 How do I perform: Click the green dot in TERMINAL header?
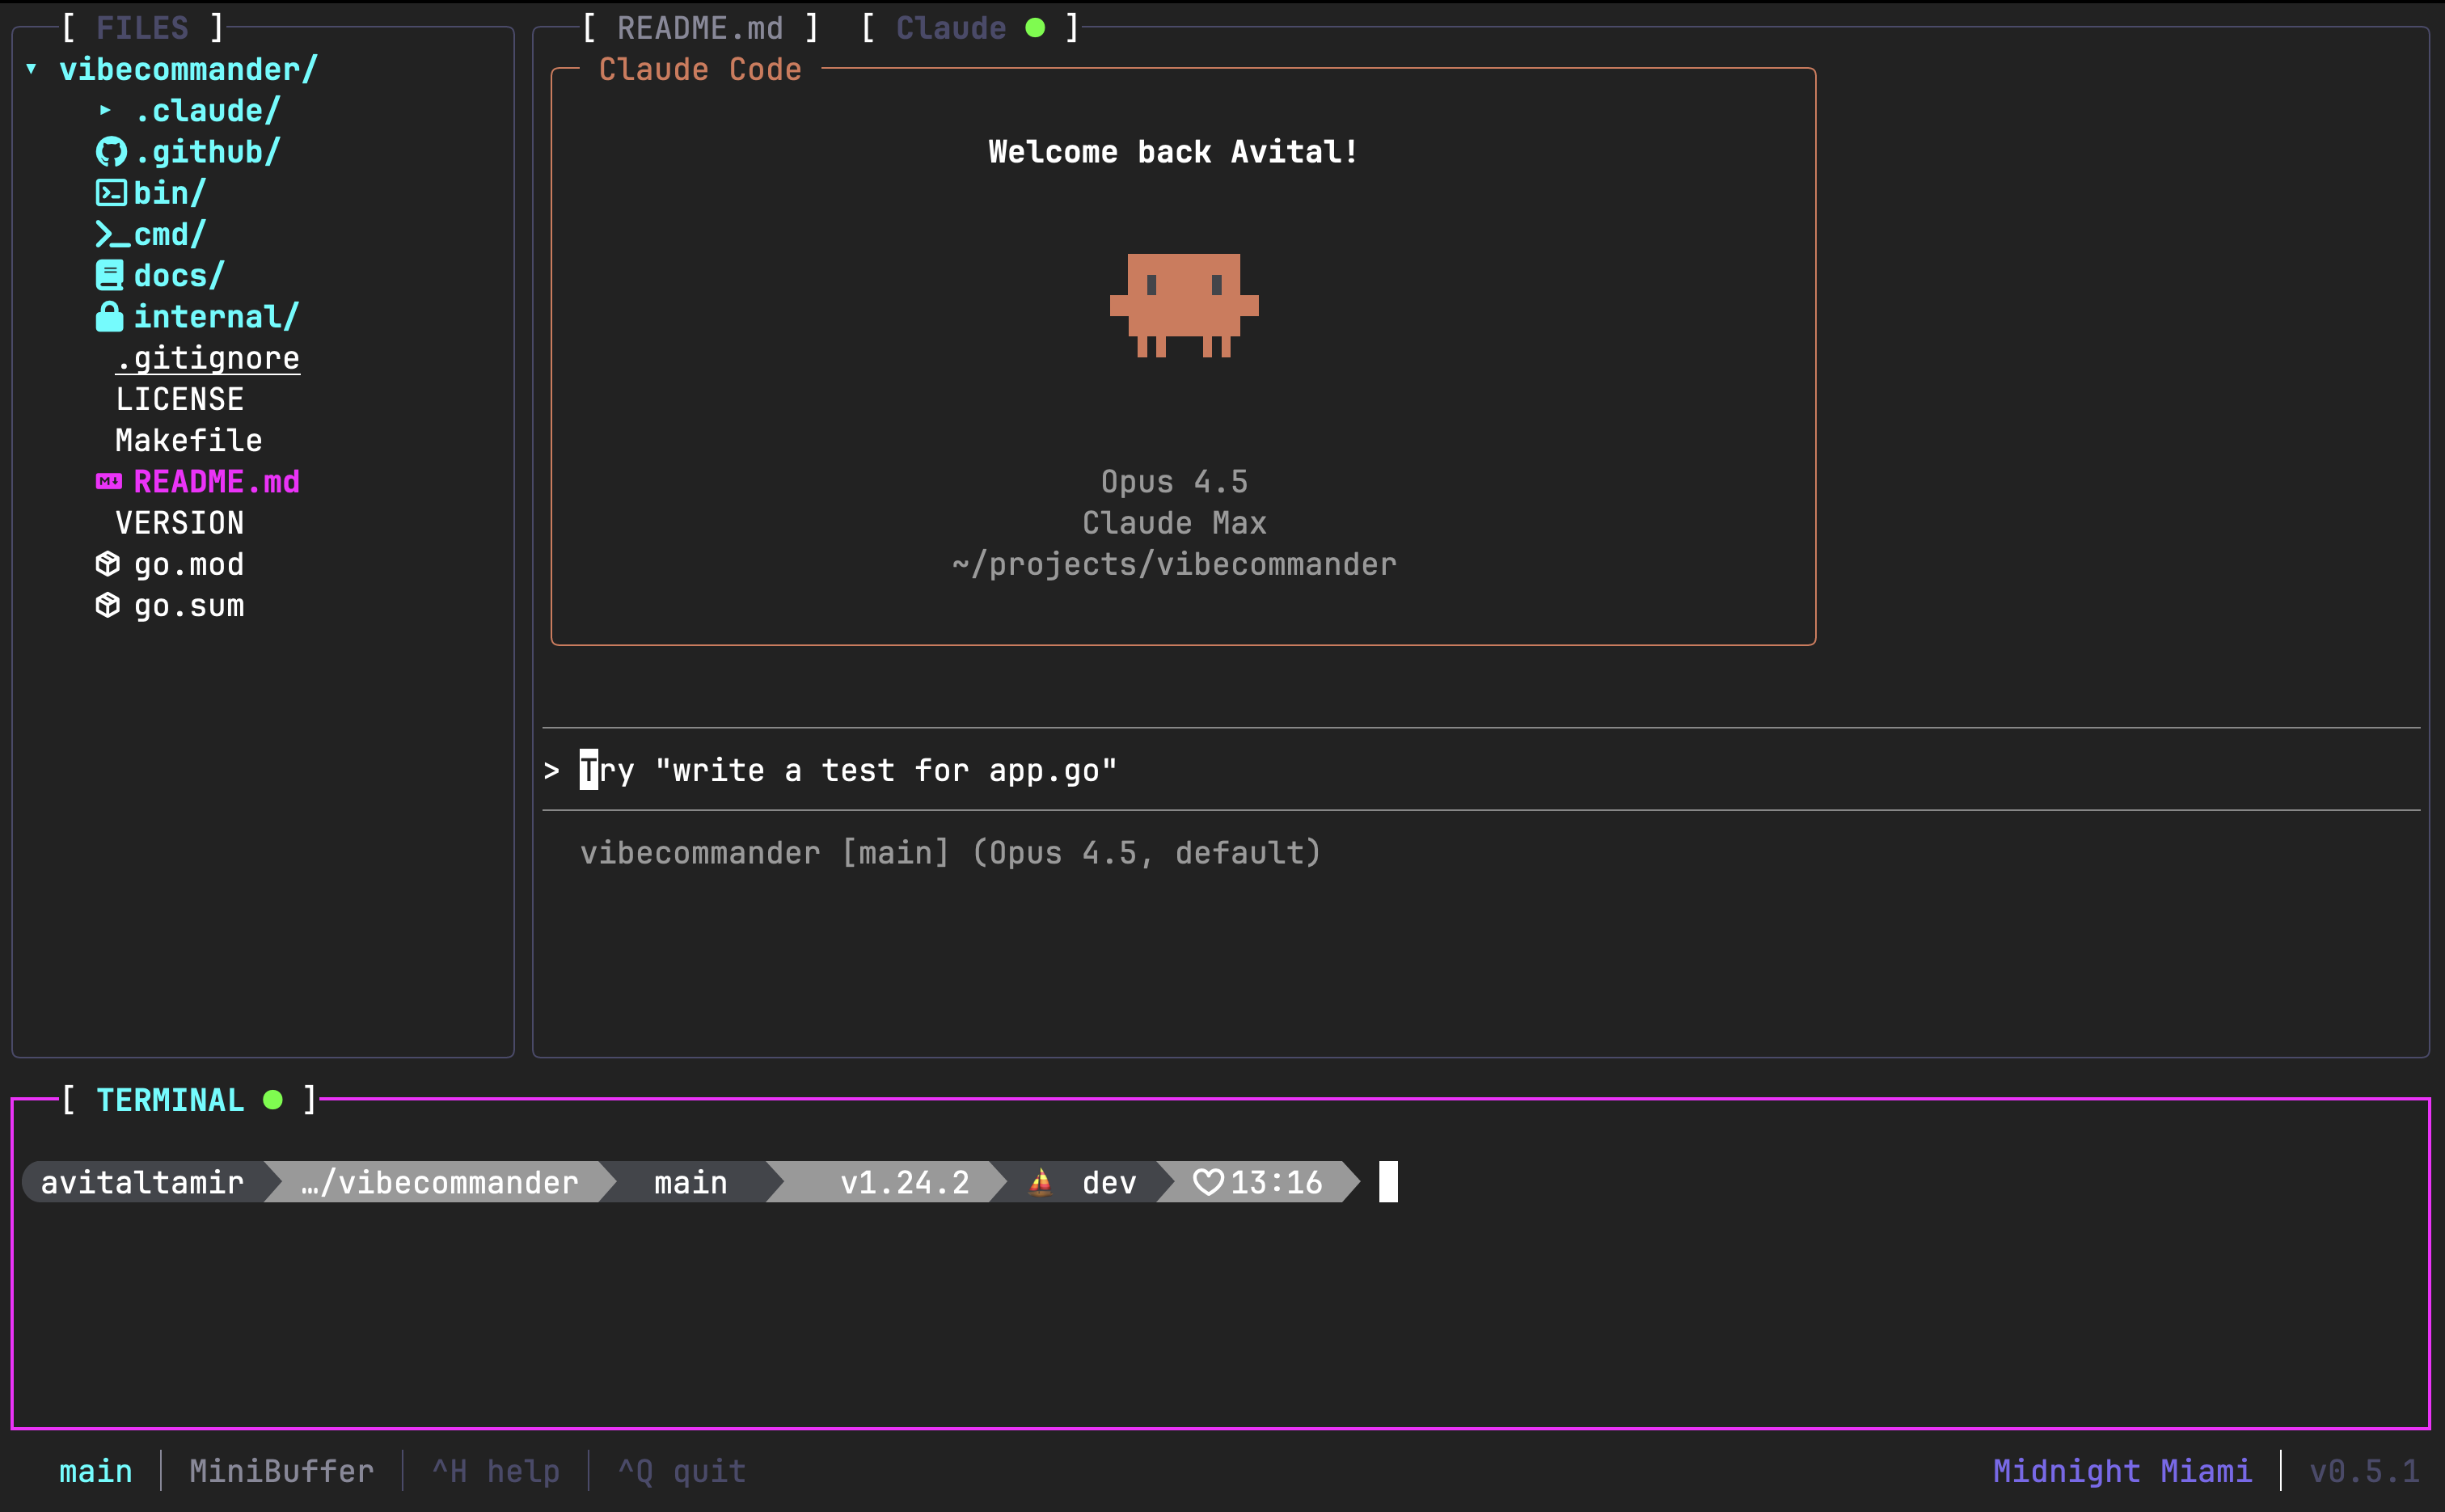pos(273,1100)
